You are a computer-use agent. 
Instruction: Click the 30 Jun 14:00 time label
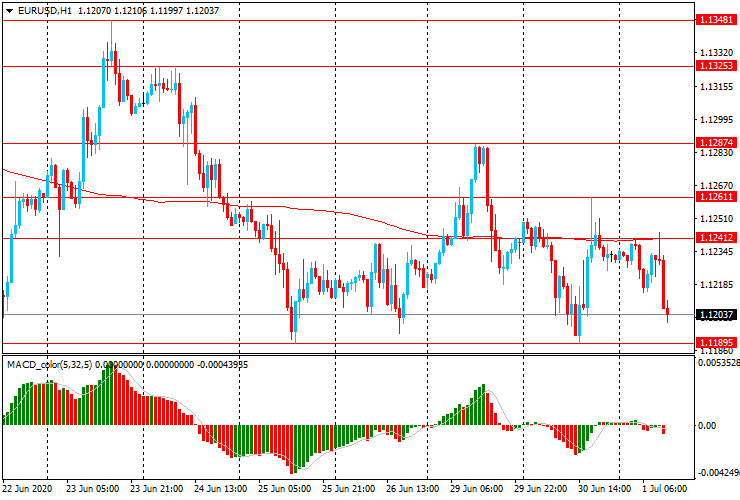point(605,488)
